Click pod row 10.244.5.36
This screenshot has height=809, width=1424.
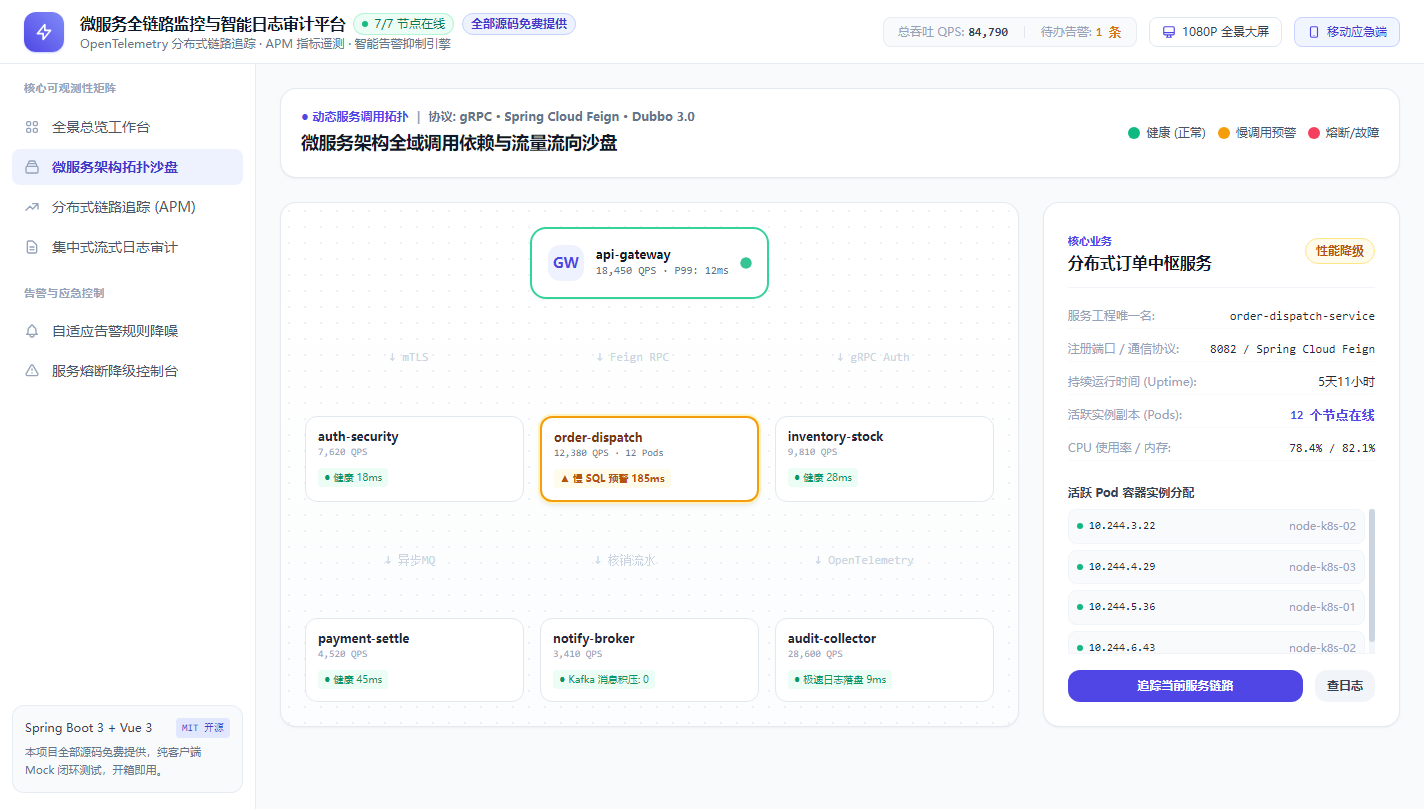[1216, 607]
